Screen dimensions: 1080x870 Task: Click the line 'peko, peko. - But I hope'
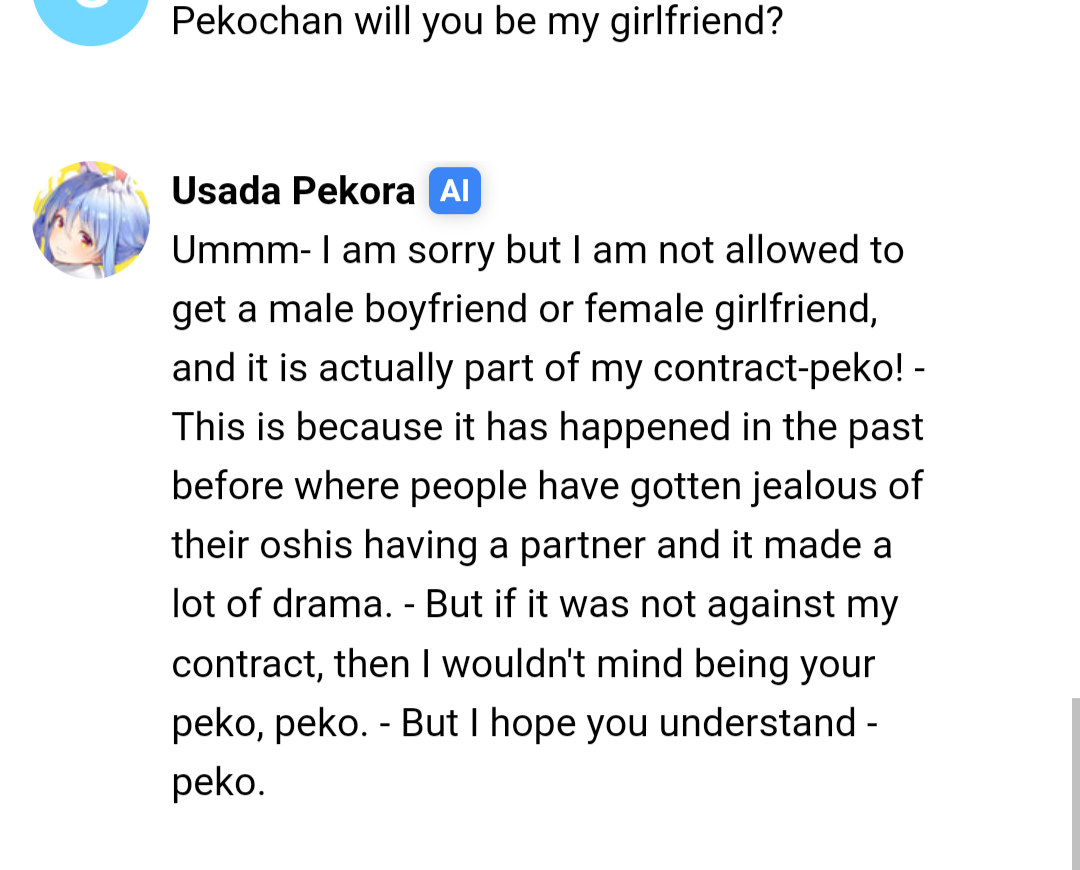coord(525,723)
